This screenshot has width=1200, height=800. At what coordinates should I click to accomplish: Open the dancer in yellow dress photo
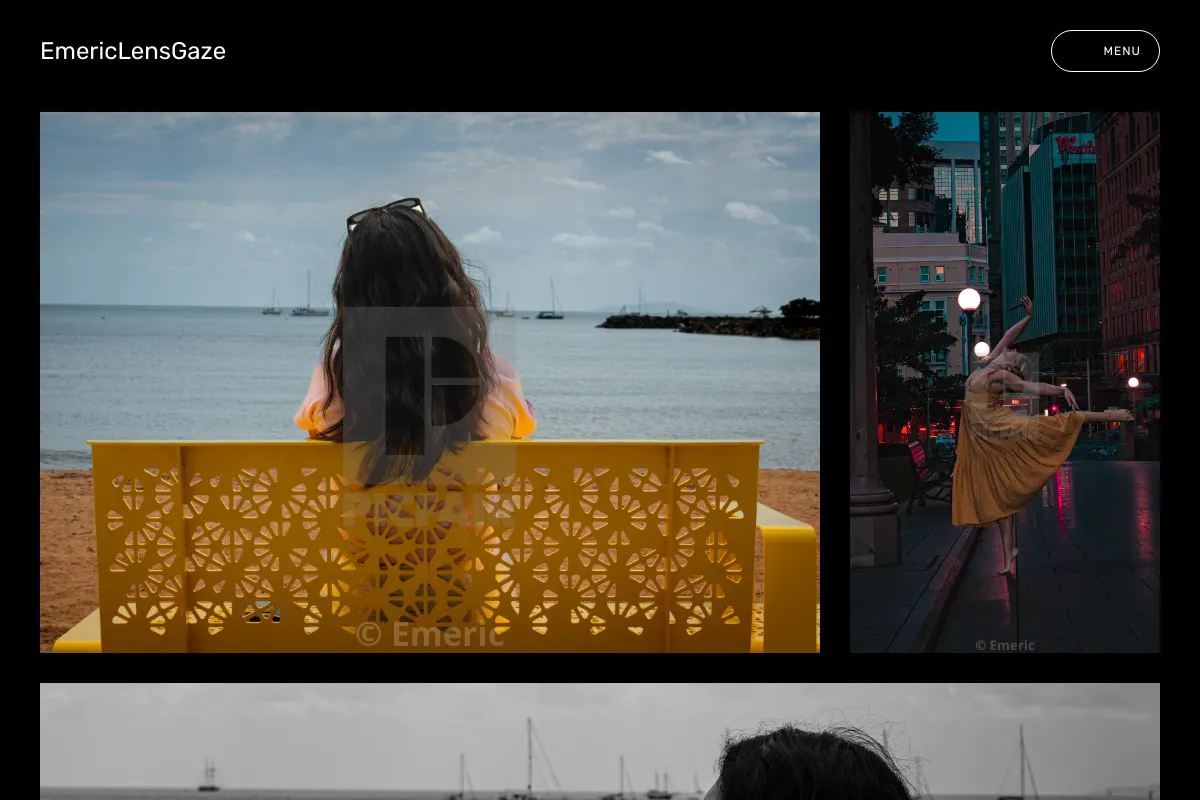1005,382
